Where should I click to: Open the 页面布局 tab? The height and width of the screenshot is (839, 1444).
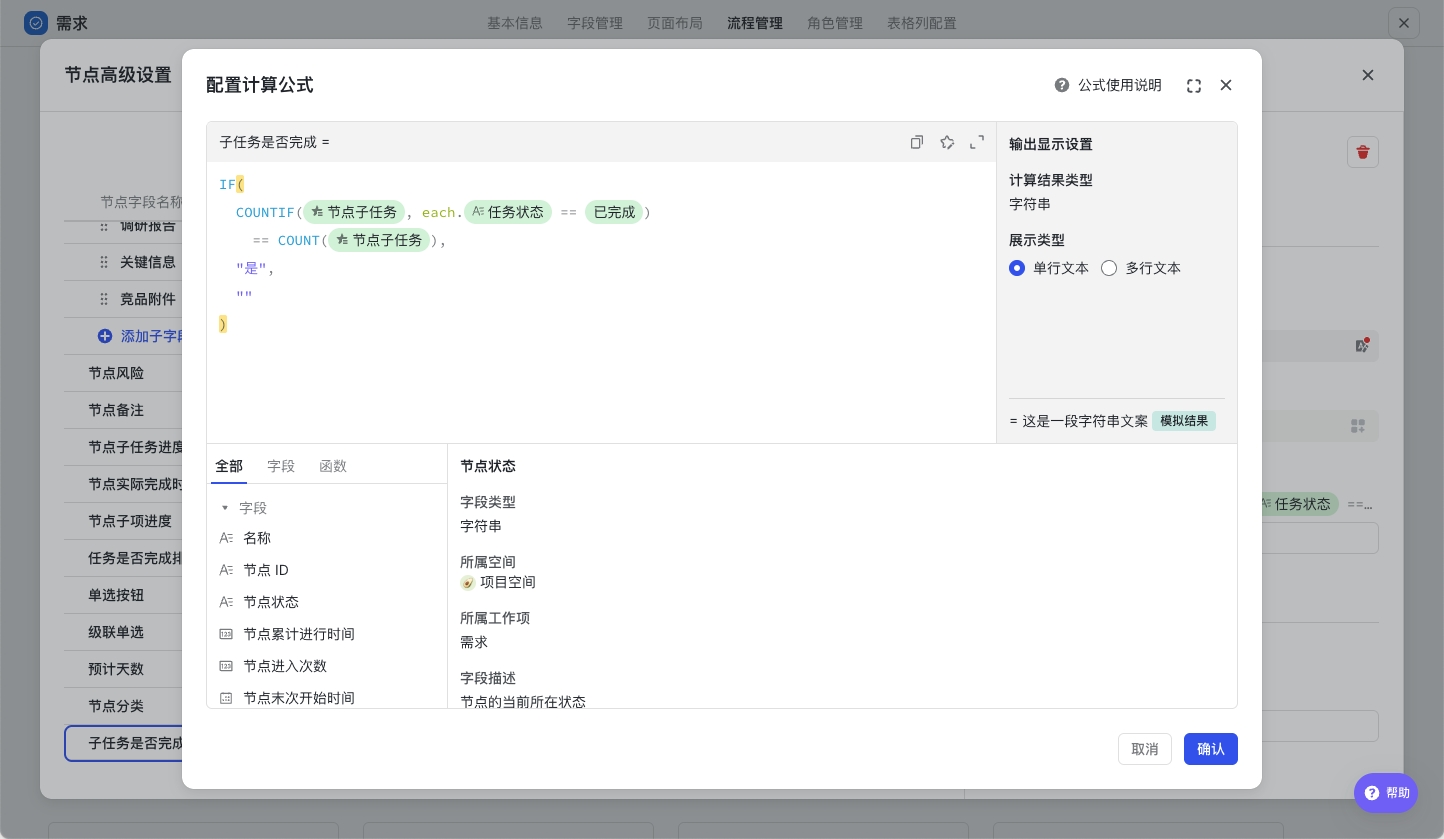pos(675,23)
